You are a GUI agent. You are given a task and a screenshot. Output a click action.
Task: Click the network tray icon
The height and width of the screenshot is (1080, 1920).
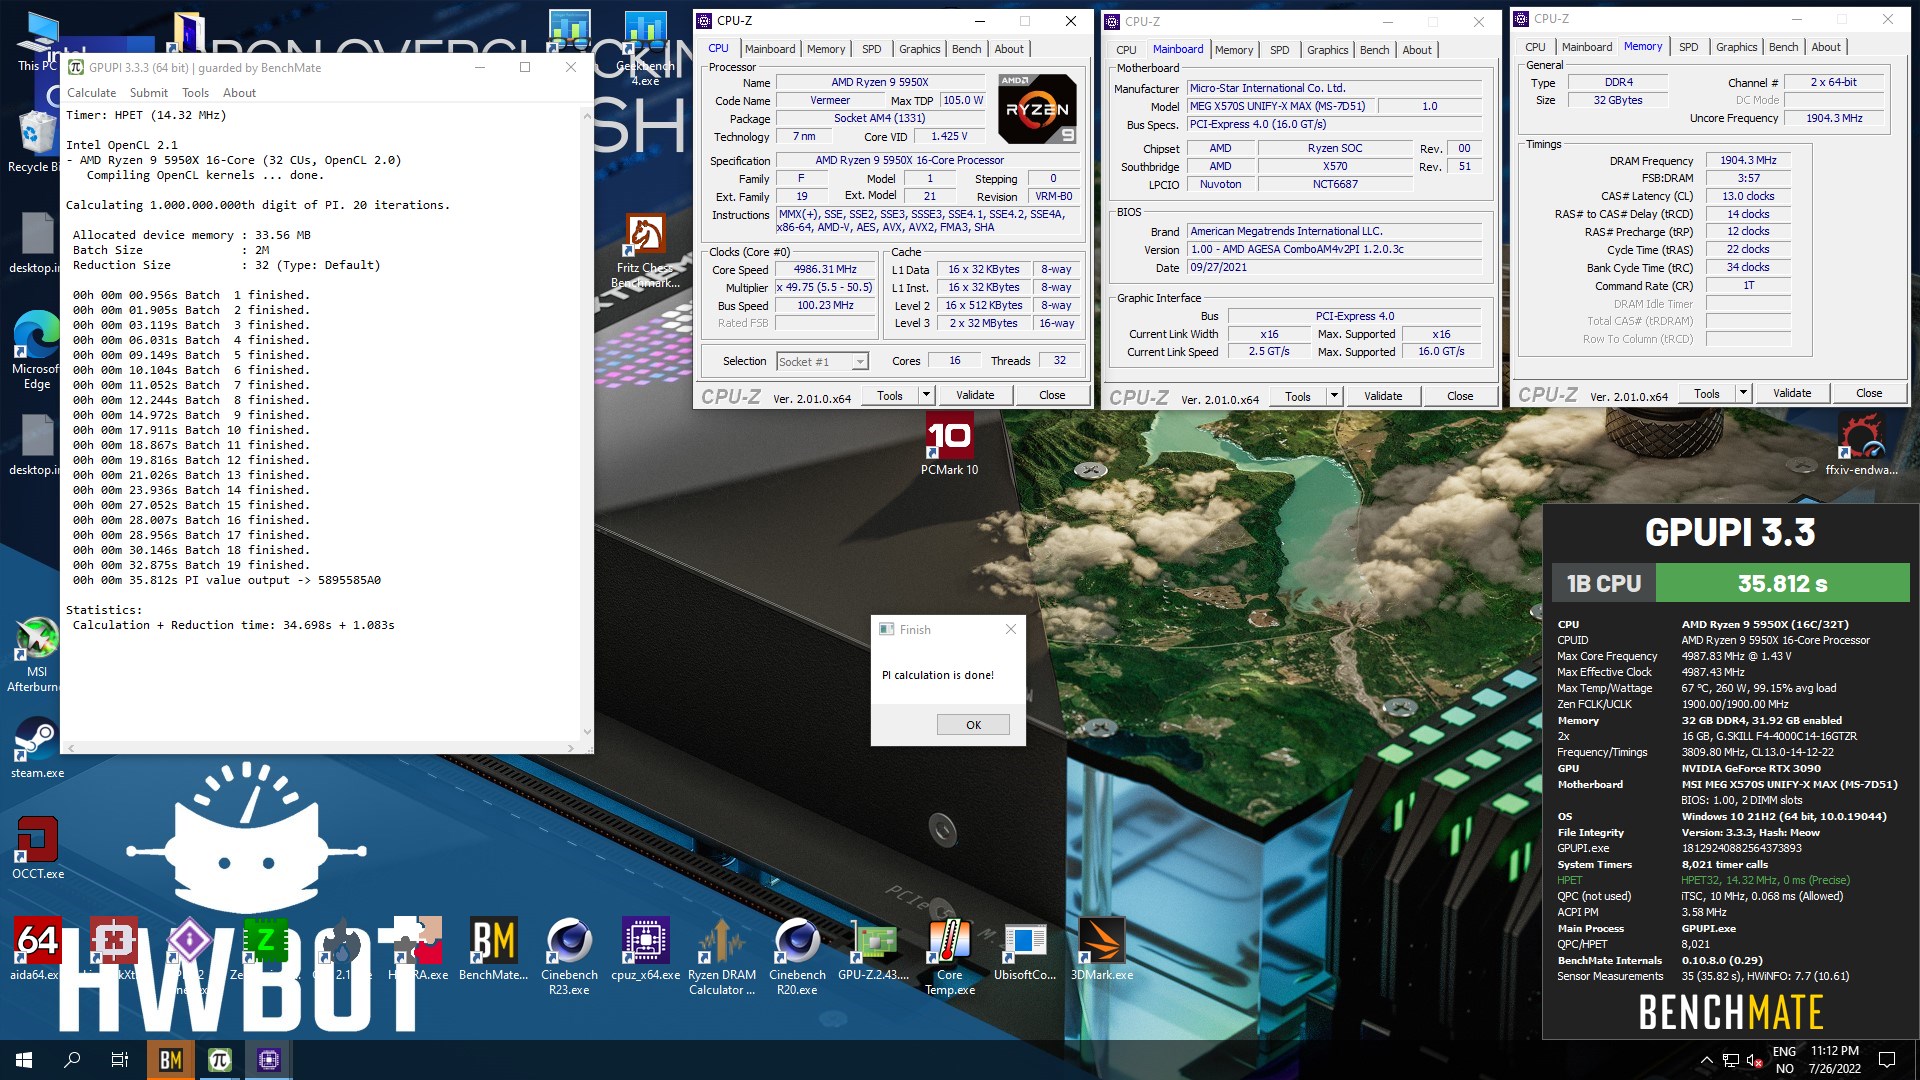1731,1060
